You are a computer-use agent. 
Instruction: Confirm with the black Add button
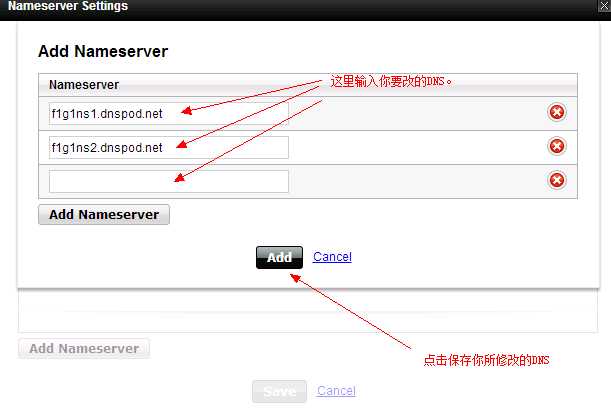279,257
